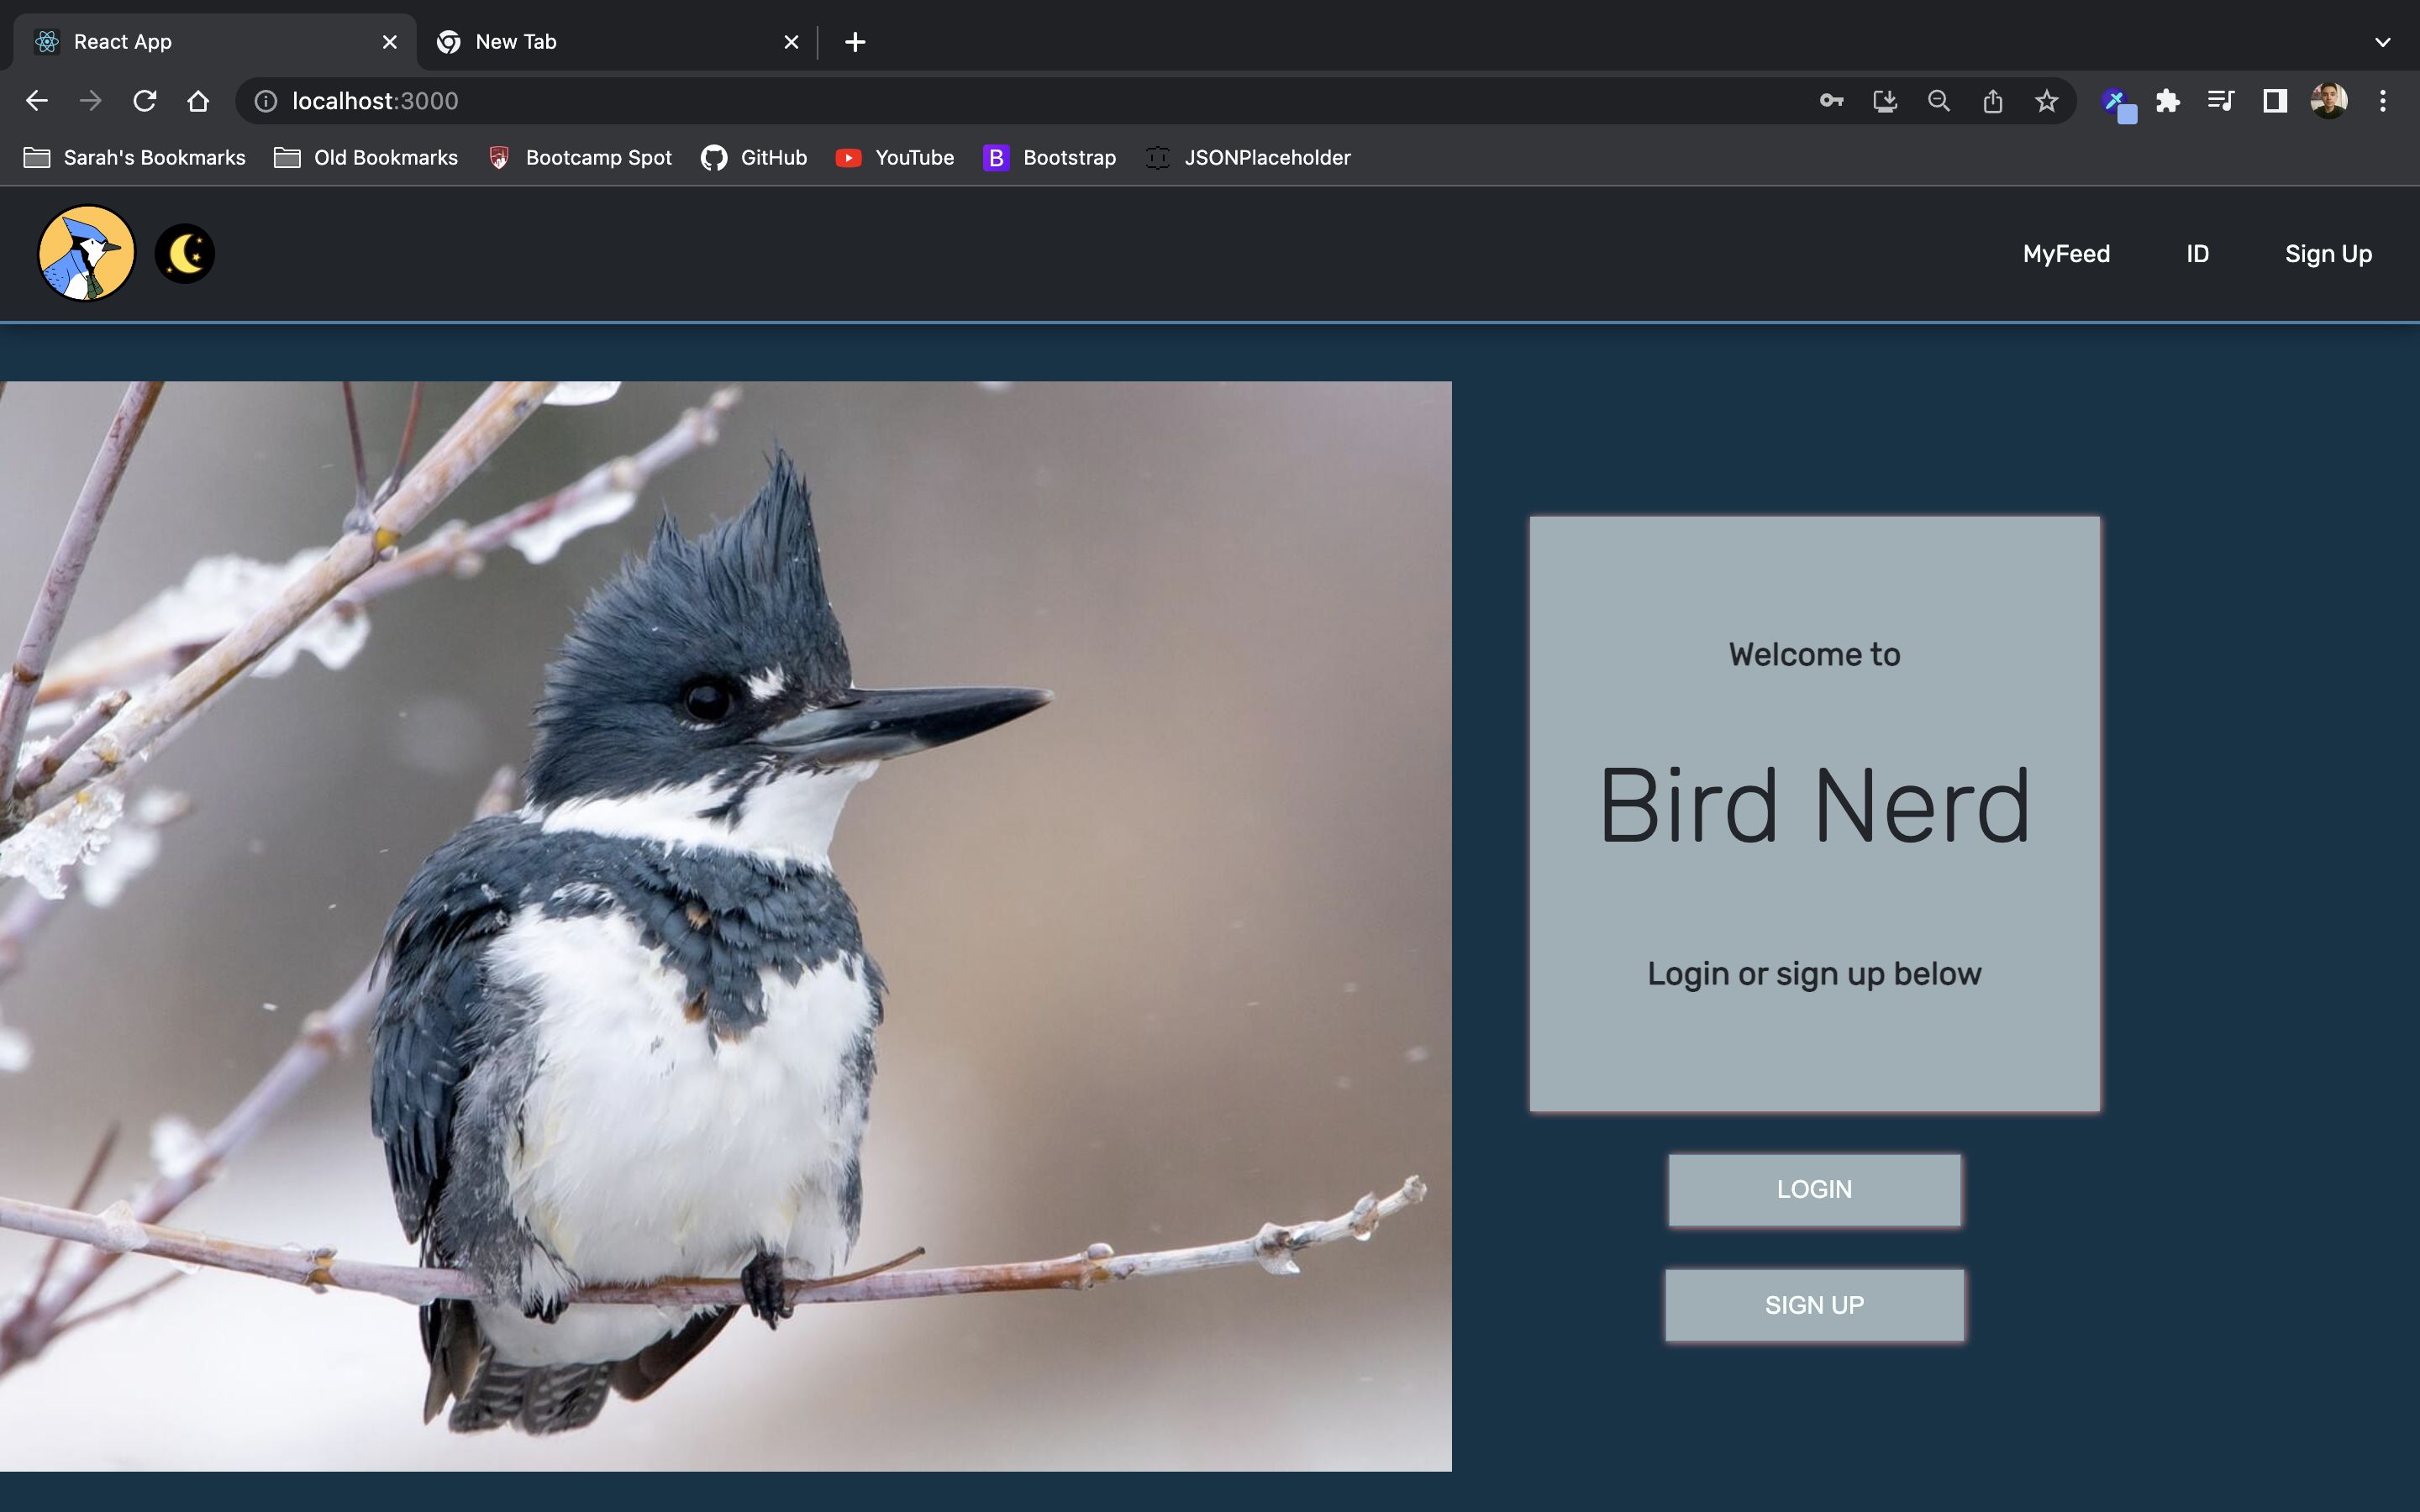Click the kingfisher bird photo

tap(725, 926)
